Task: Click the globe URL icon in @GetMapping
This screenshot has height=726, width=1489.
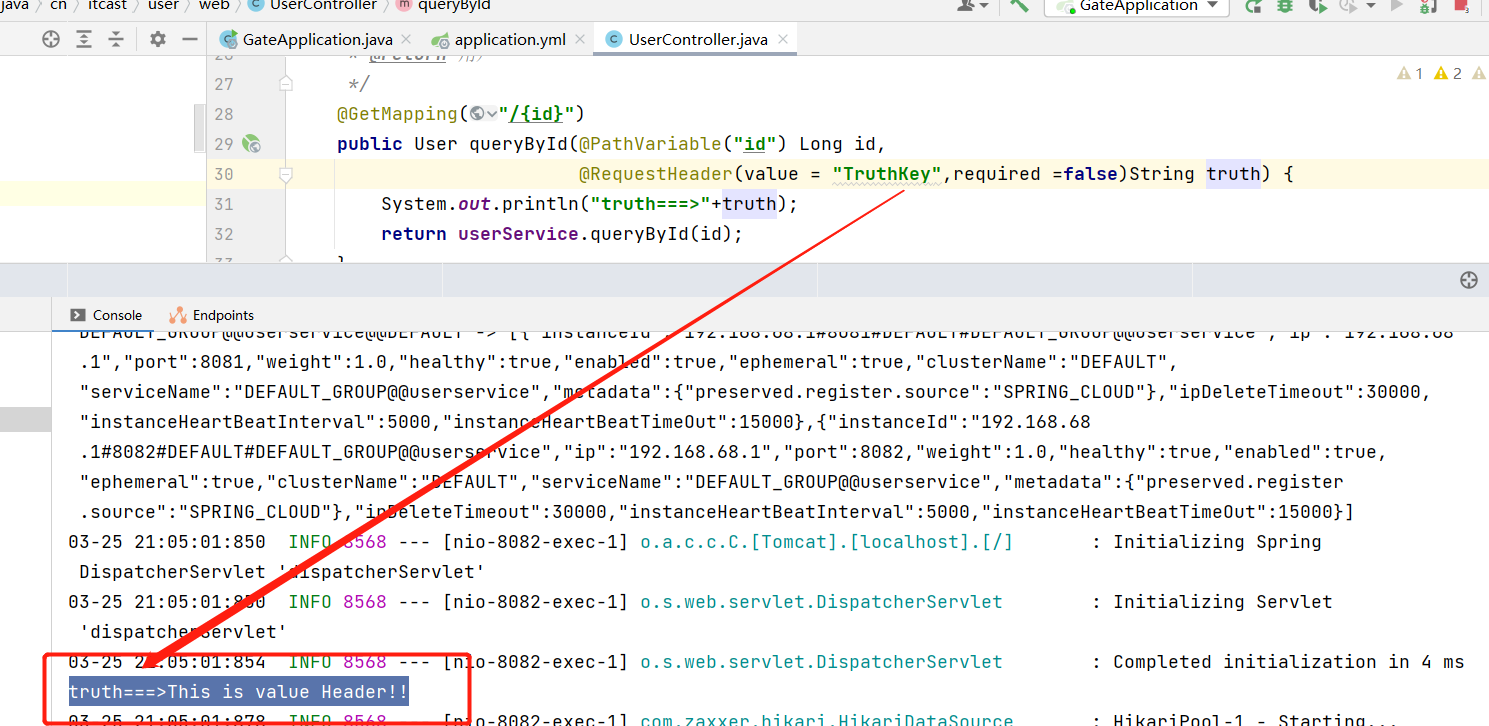Action: click(477, 114)
